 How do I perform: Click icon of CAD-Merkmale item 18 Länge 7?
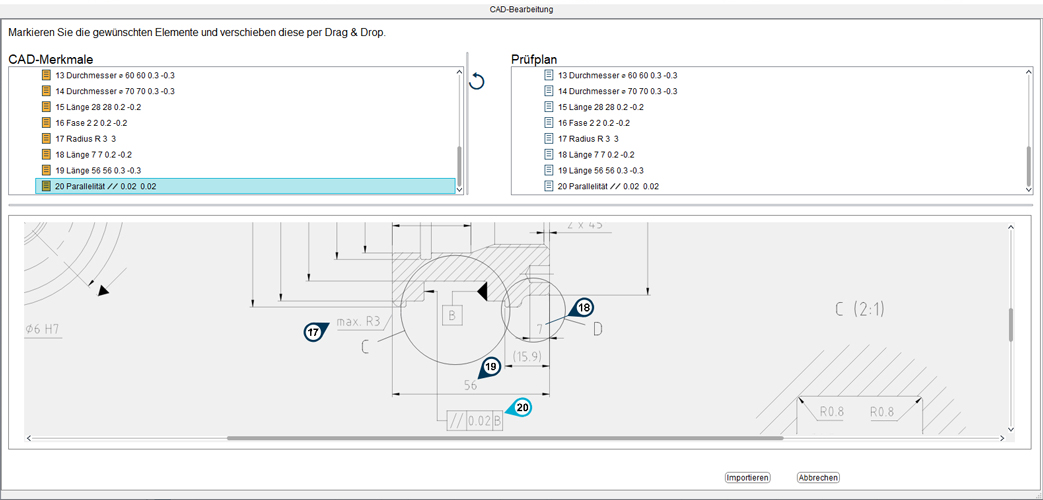click(x=46, y=154)
